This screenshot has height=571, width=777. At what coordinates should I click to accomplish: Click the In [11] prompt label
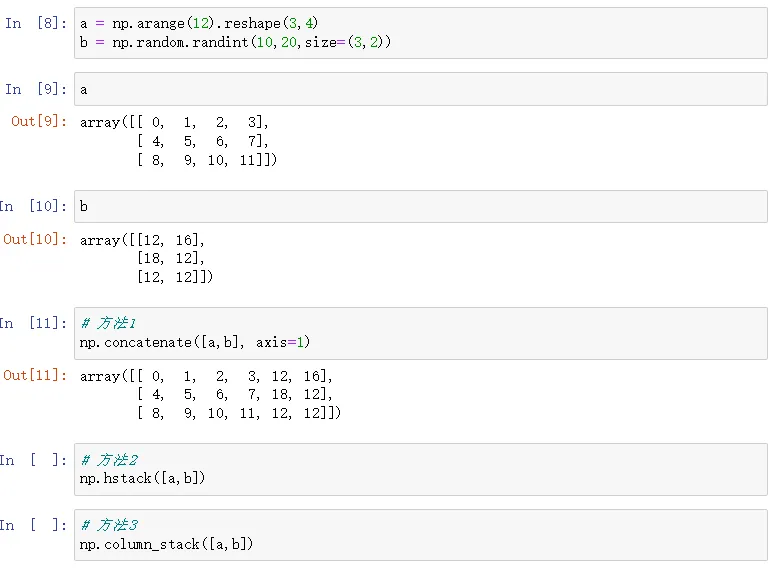34,323
